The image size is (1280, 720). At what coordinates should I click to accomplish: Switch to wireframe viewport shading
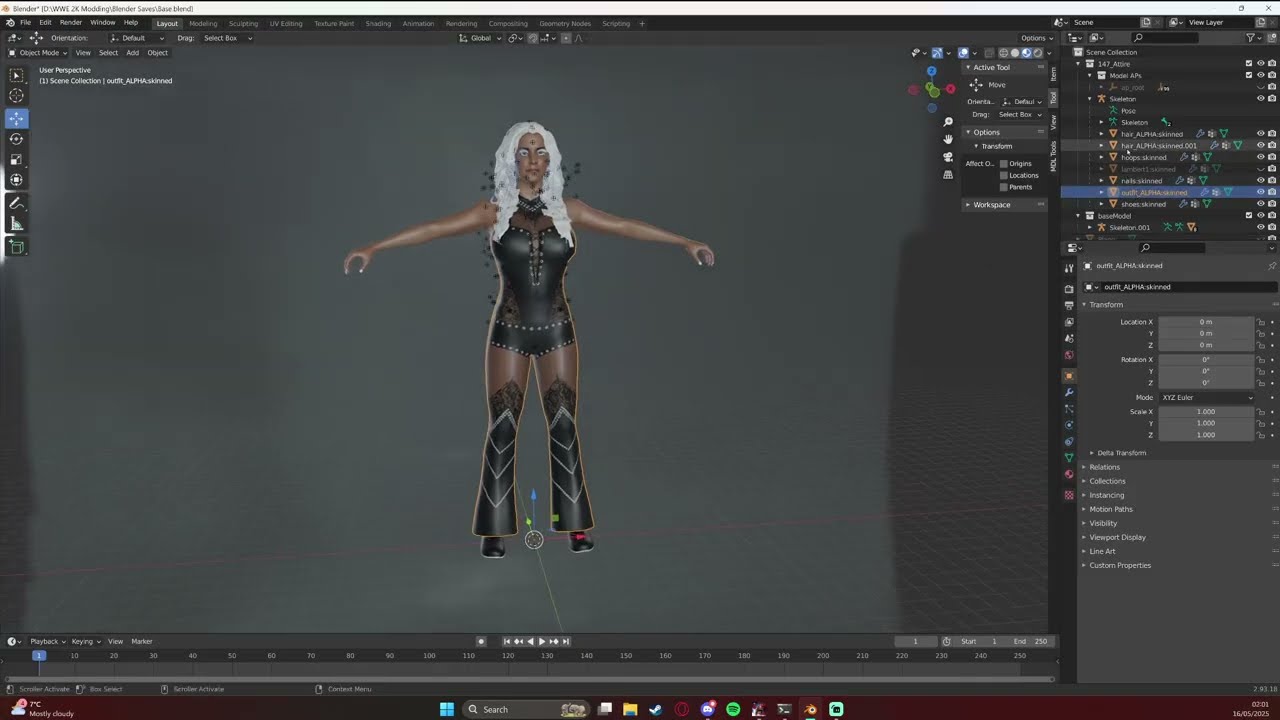coord(1004,53)
